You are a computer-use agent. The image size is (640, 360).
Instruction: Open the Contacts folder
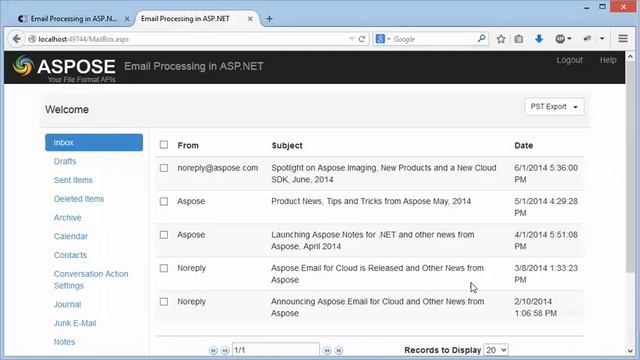click(70, 255)
